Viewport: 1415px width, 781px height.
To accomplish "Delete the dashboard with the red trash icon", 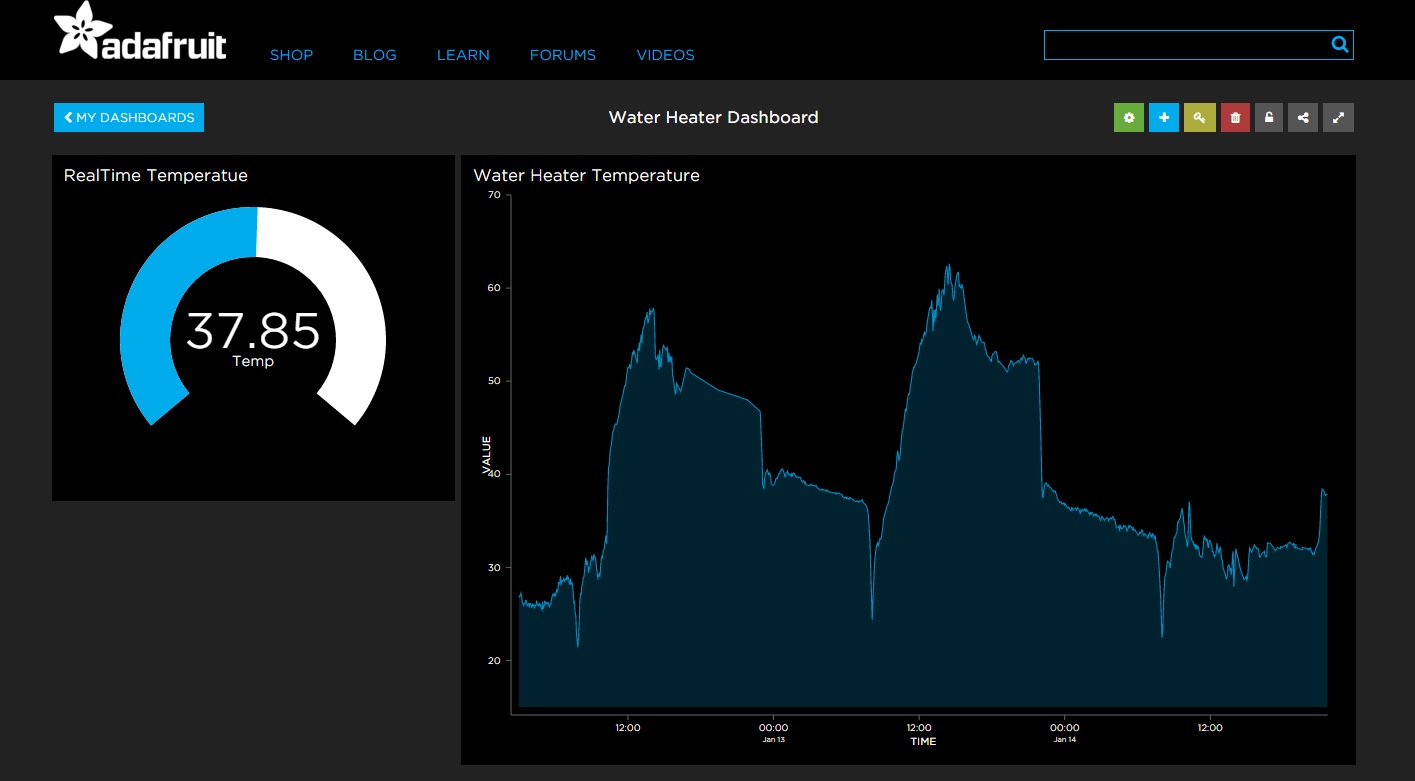I will coord(1235,118).
